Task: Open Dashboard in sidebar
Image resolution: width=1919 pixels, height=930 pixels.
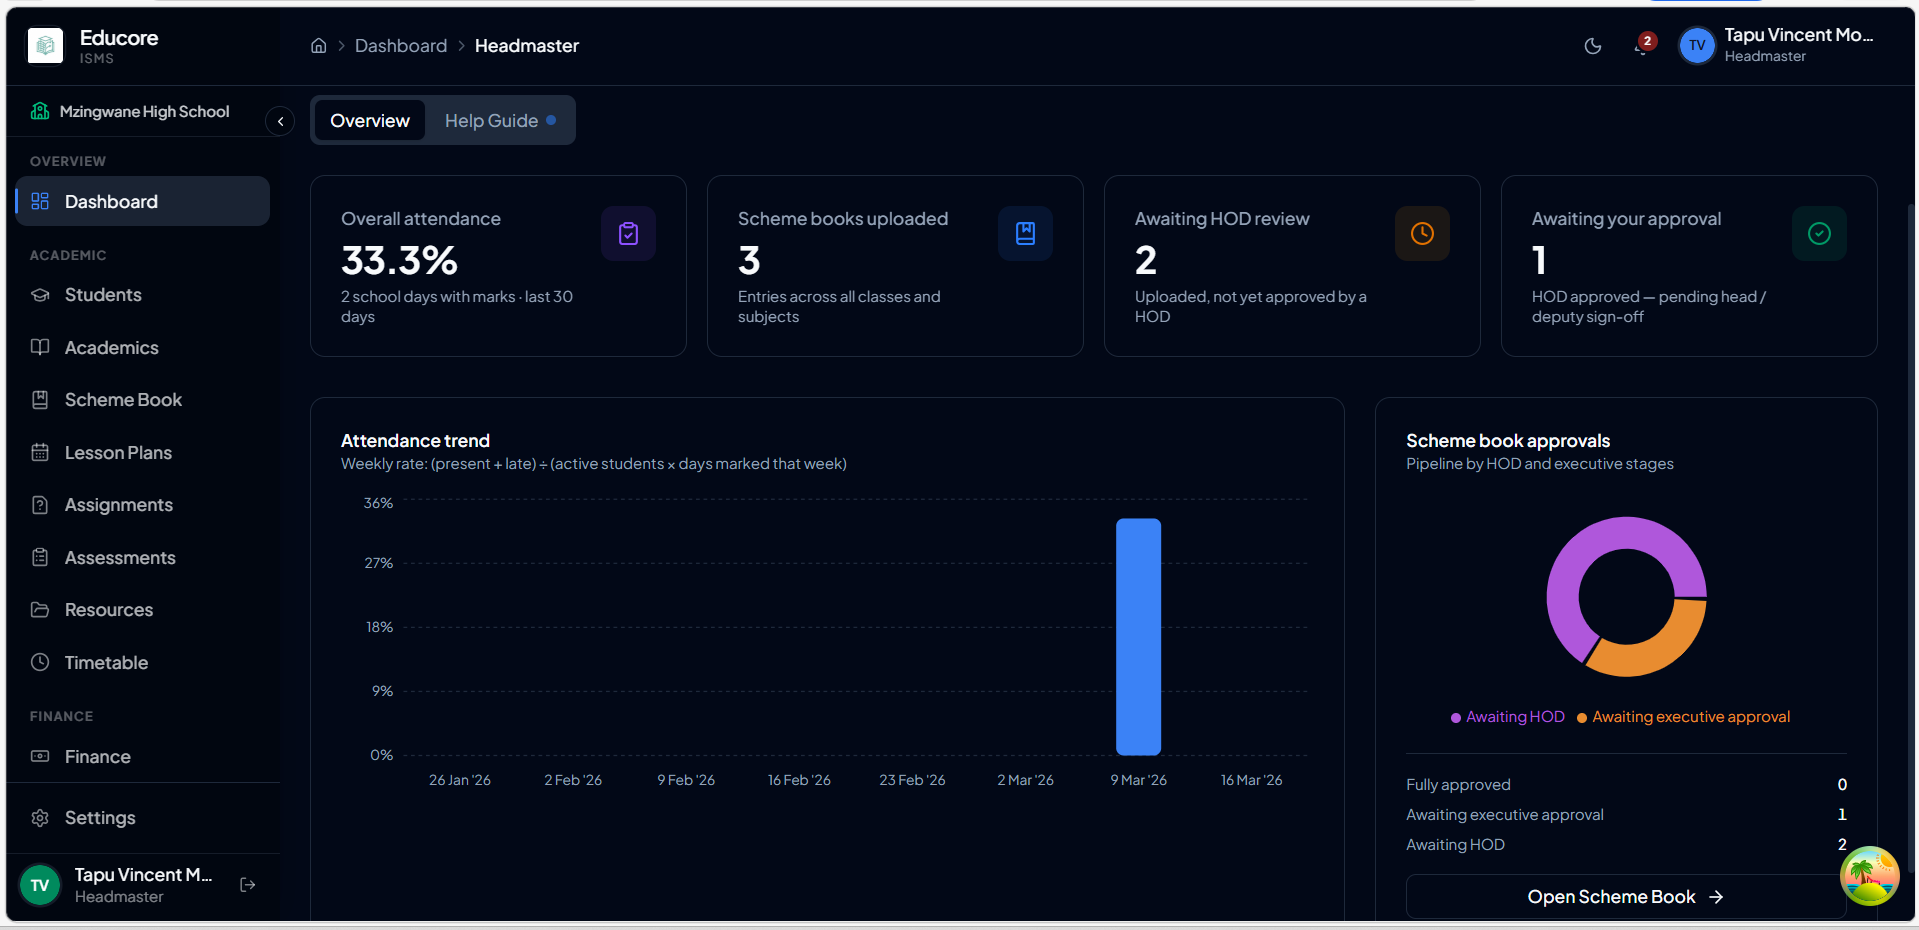Action: [143, 201]
